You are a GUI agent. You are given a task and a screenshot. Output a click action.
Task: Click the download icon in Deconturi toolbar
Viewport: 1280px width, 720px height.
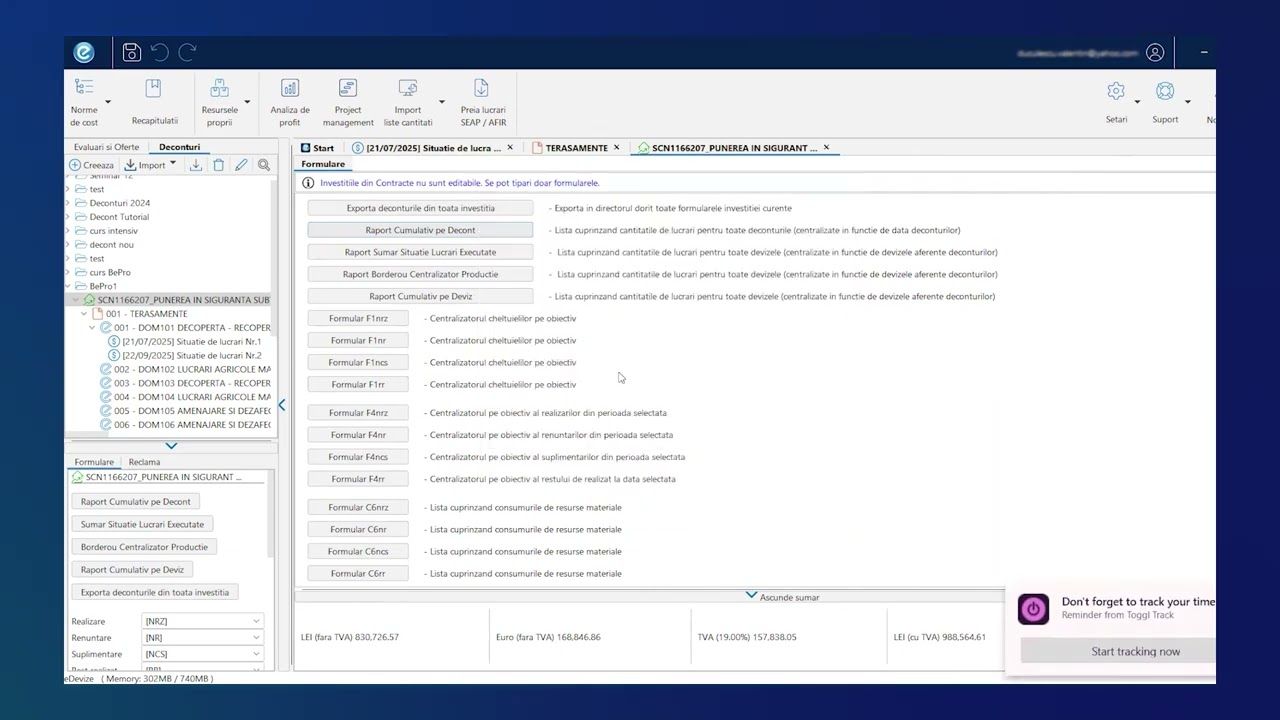coord(196,165)
